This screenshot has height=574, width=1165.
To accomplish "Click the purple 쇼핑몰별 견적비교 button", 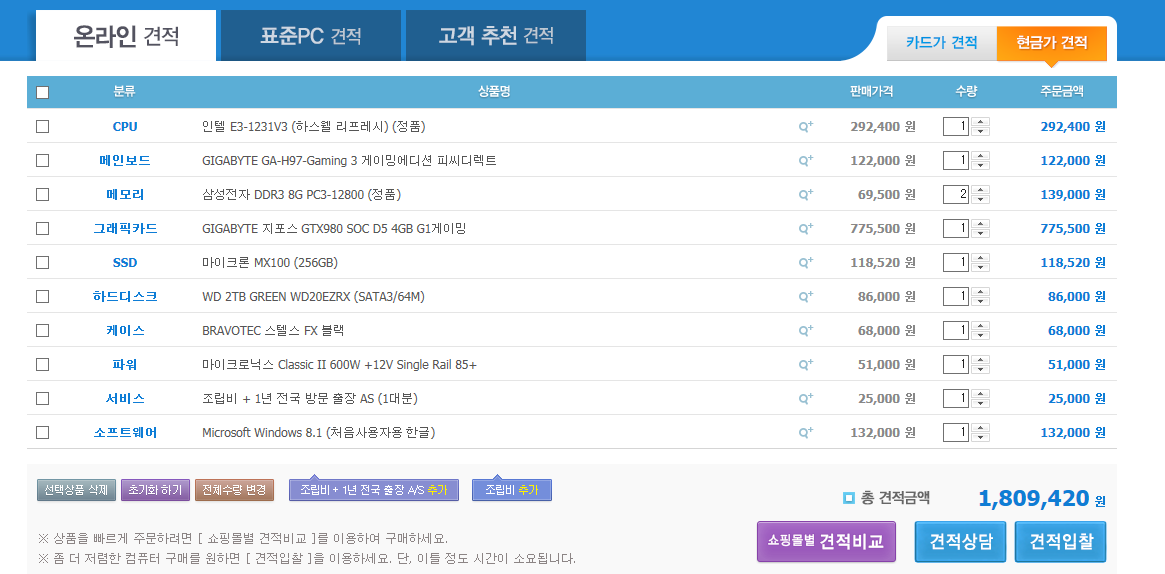I will point(825,541).
